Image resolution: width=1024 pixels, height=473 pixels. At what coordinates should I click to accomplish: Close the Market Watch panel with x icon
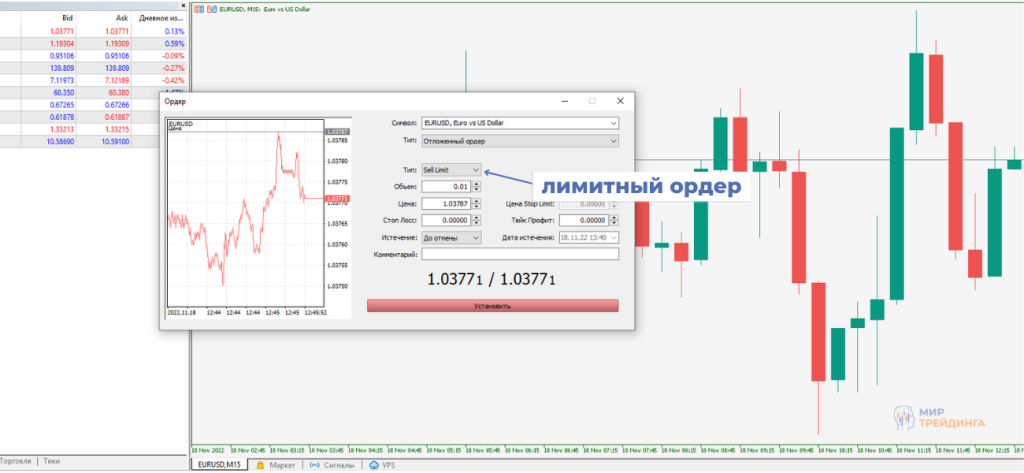click(184, 4)
